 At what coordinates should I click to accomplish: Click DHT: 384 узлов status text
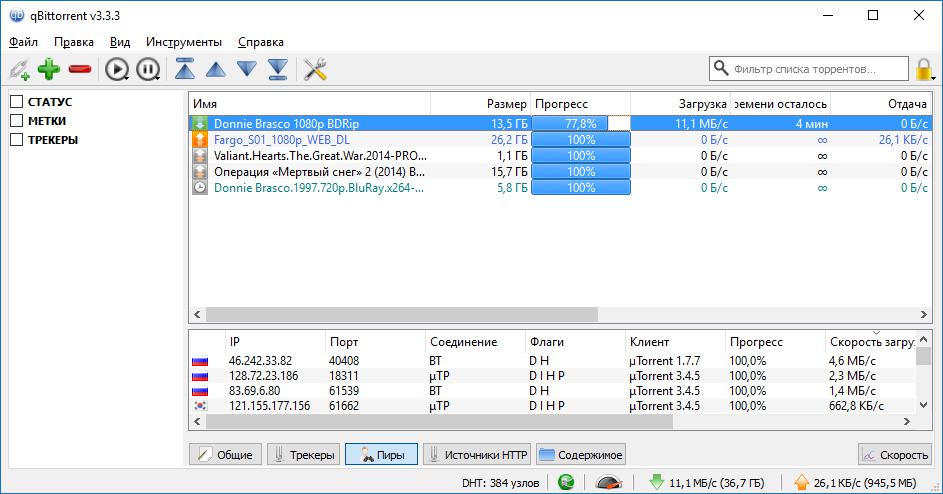(x=500, y=483)
